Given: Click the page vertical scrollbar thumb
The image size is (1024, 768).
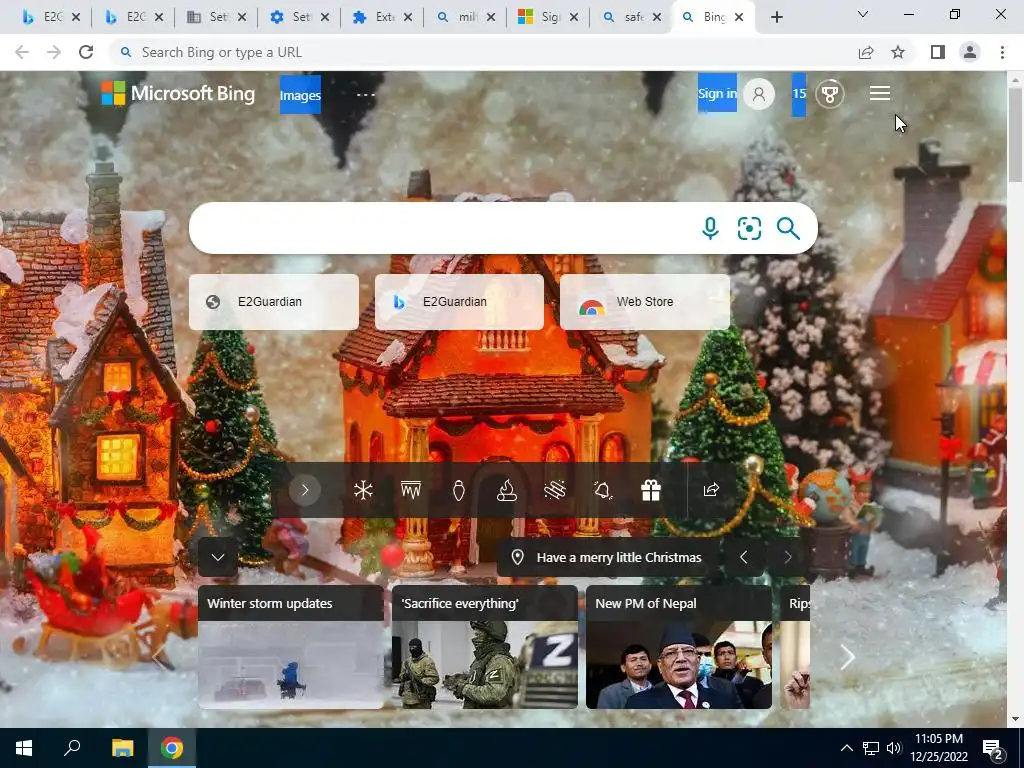Looking at the screenshot, I should (x=1016, y=135).
